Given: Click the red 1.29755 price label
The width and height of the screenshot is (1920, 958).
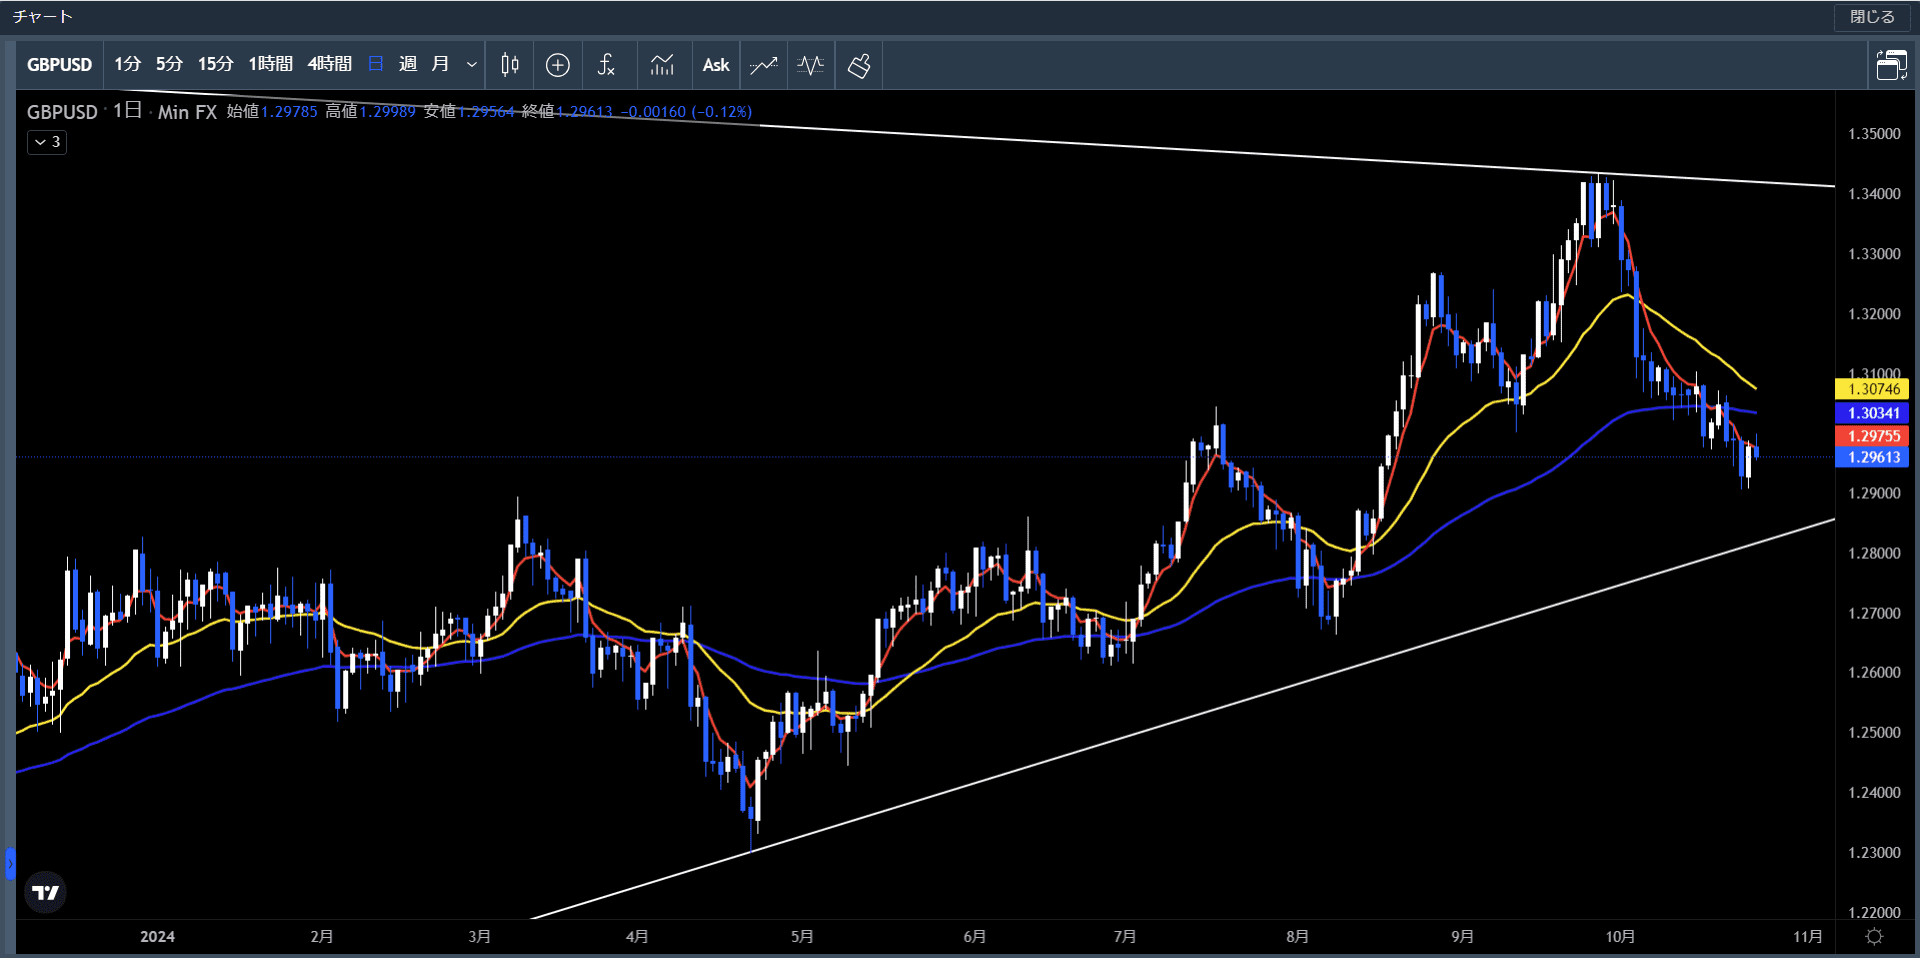Looking at the screenshot, I should (1872, 436).
